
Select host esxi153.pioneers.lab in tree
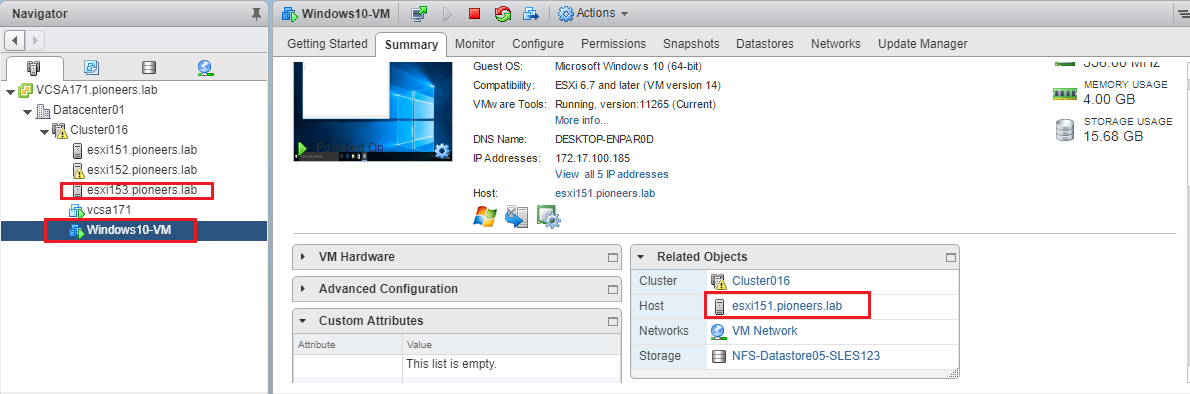tap(142, 190)
